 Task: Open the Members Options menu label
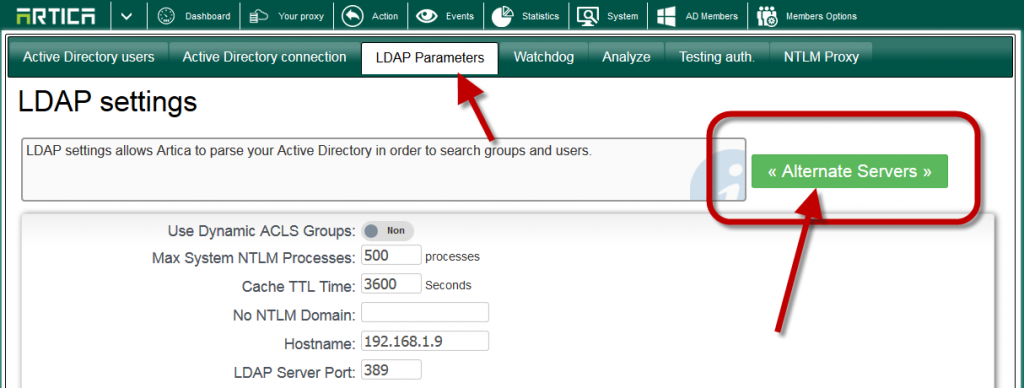pyautogui.click(x=822, y=16)
